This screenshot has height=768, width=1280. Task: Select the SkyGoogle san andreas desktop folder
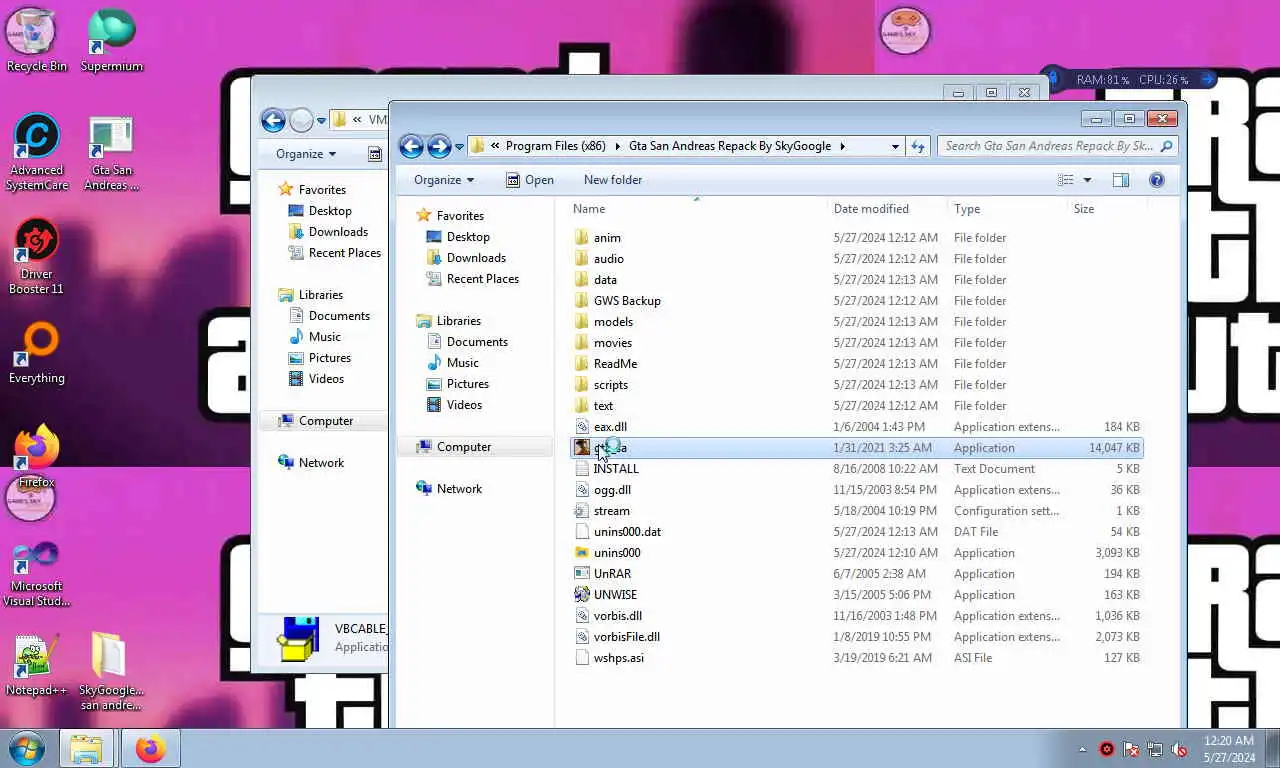coord(111,670)
